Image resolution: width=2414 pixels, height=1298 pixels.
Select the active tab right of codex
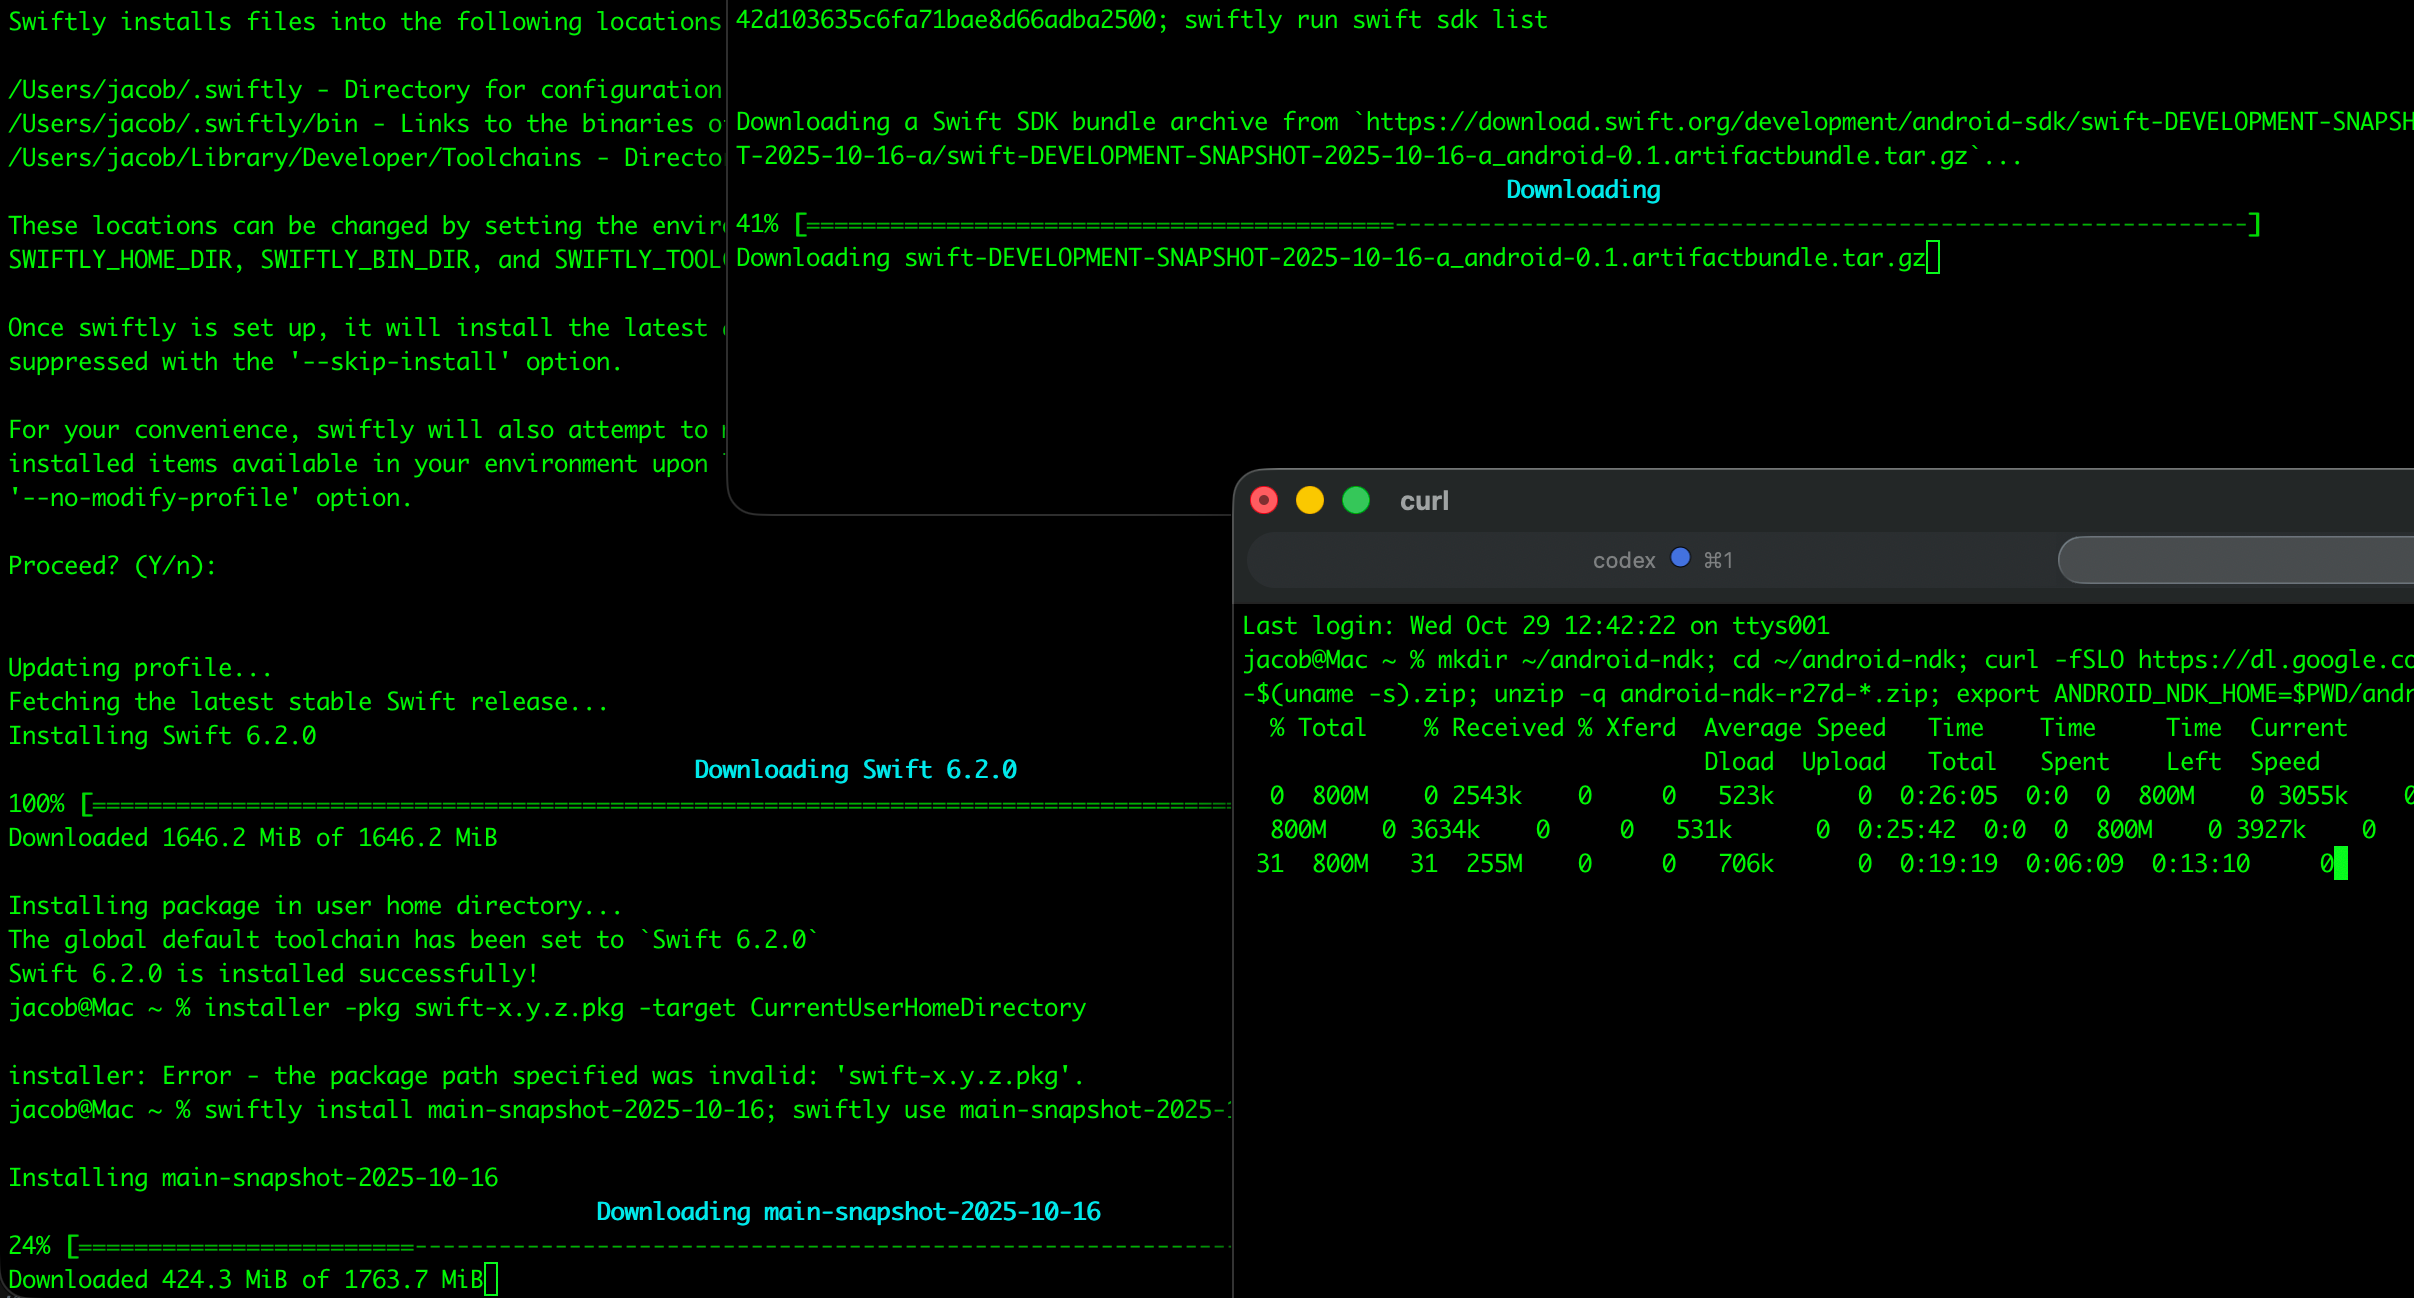coord(2235,560)
